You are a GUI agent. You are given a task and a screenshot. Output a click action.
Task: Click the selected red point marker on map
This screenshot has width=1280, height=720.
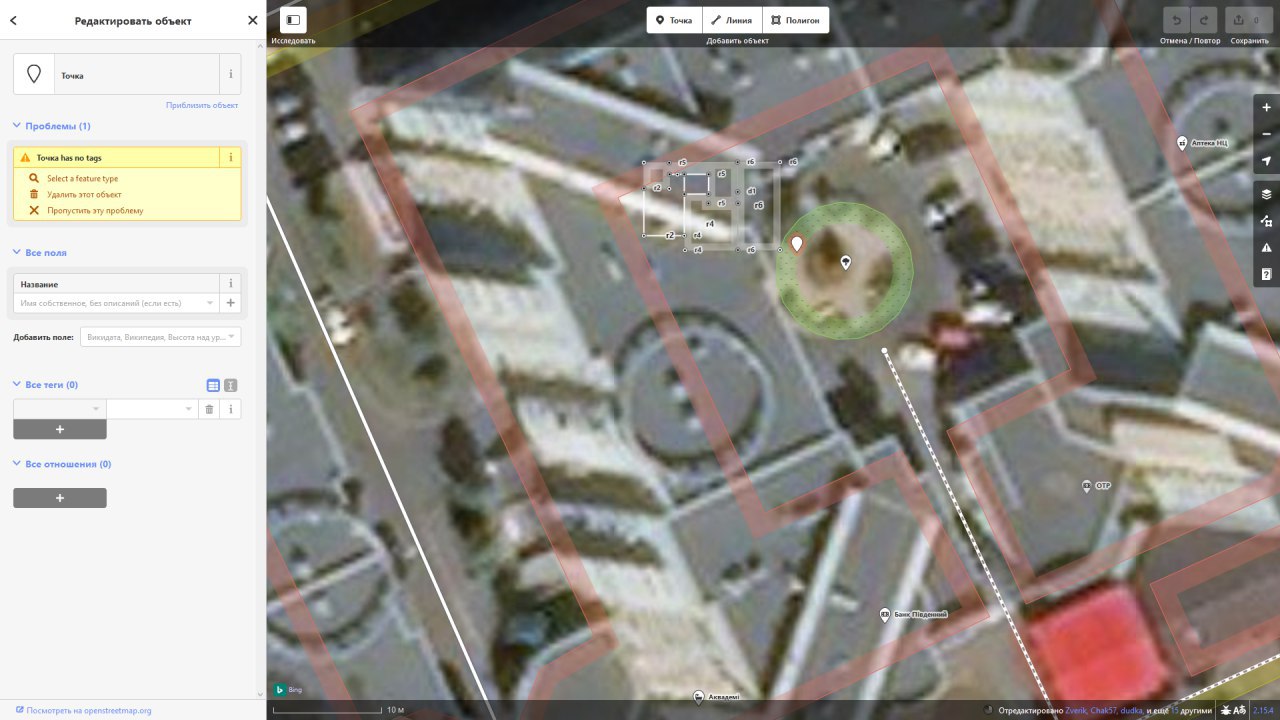click(x=797, y=244)
